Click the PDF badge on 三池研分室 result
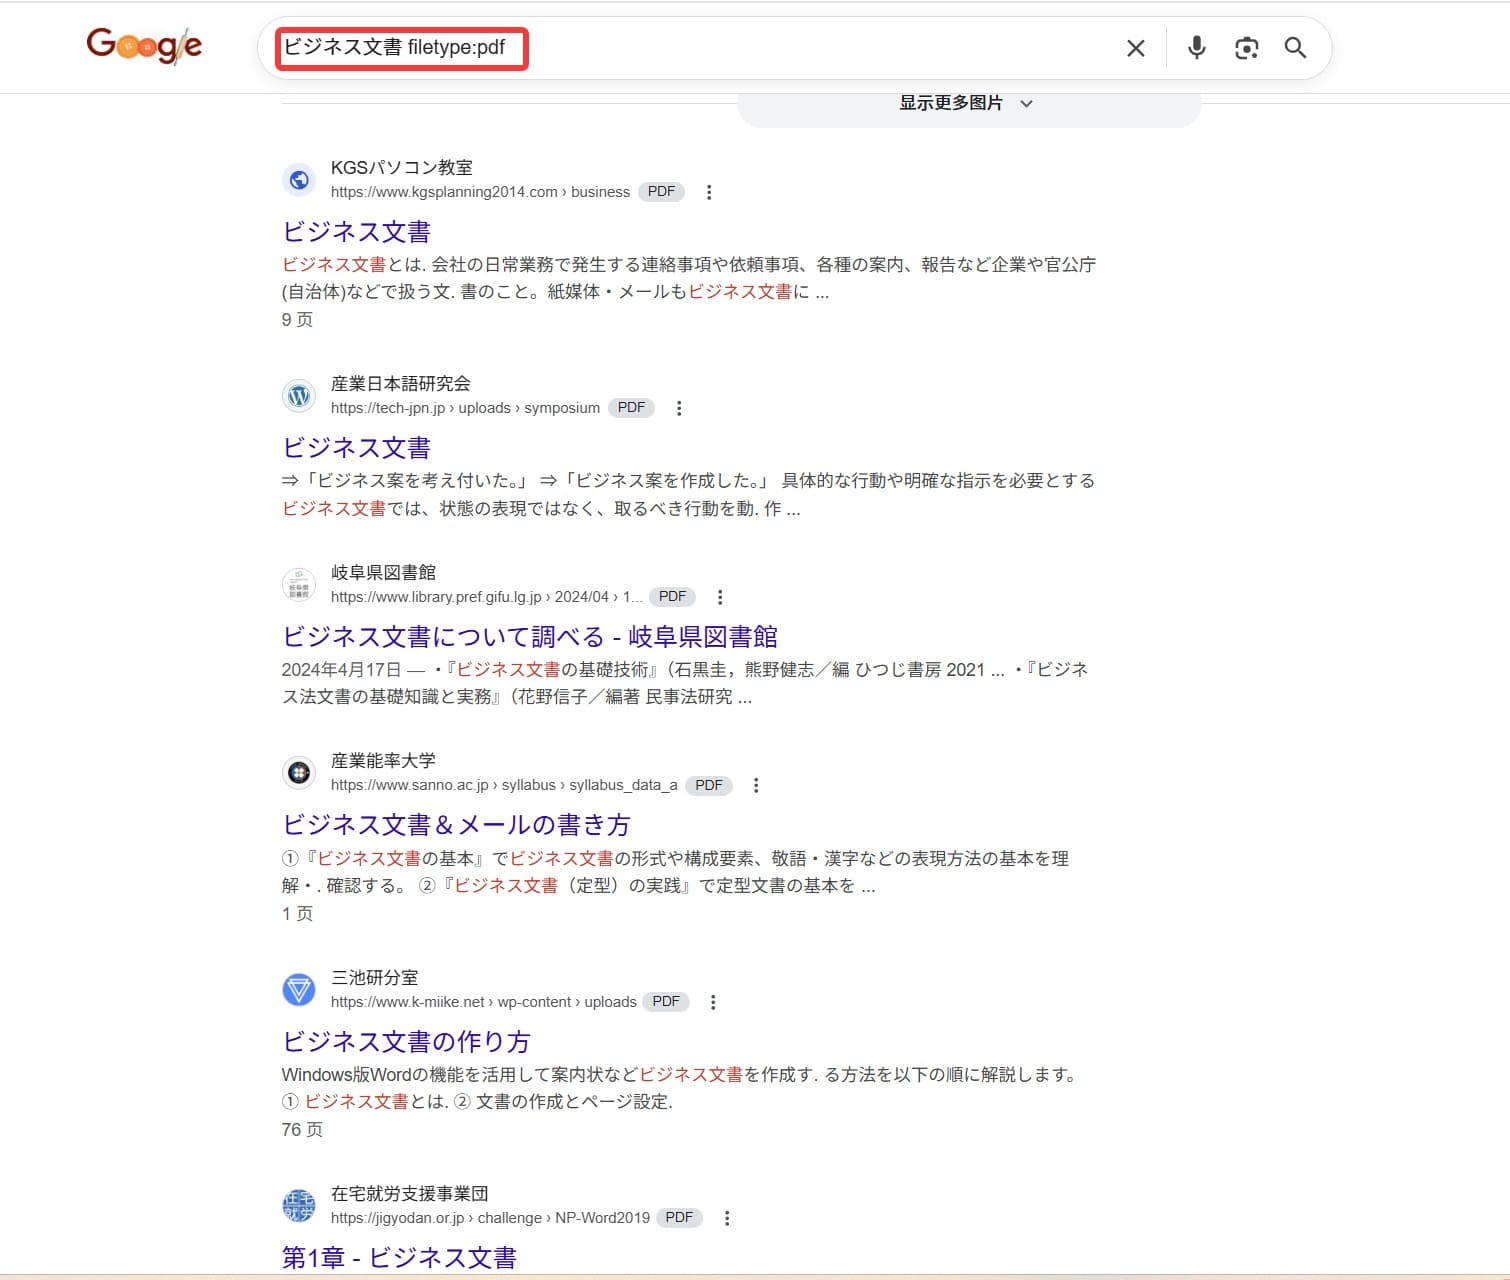 point(666,1001)
